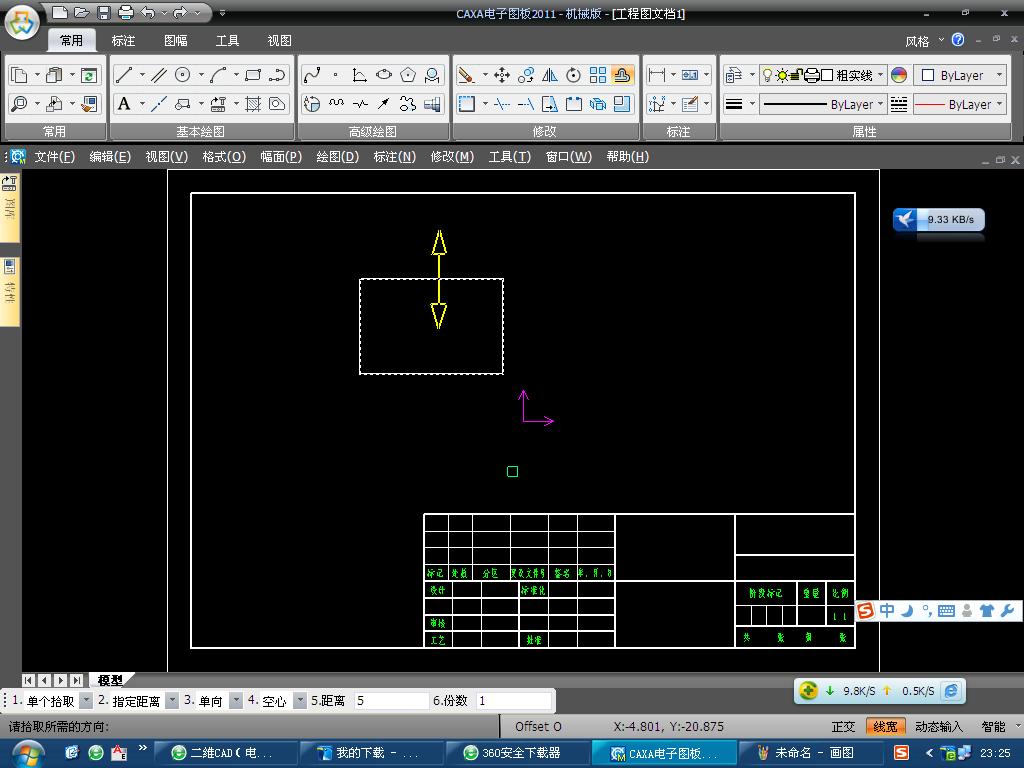The image size is (1024, 768).
Task: Select the parallel lines tool
Action: 159,75
